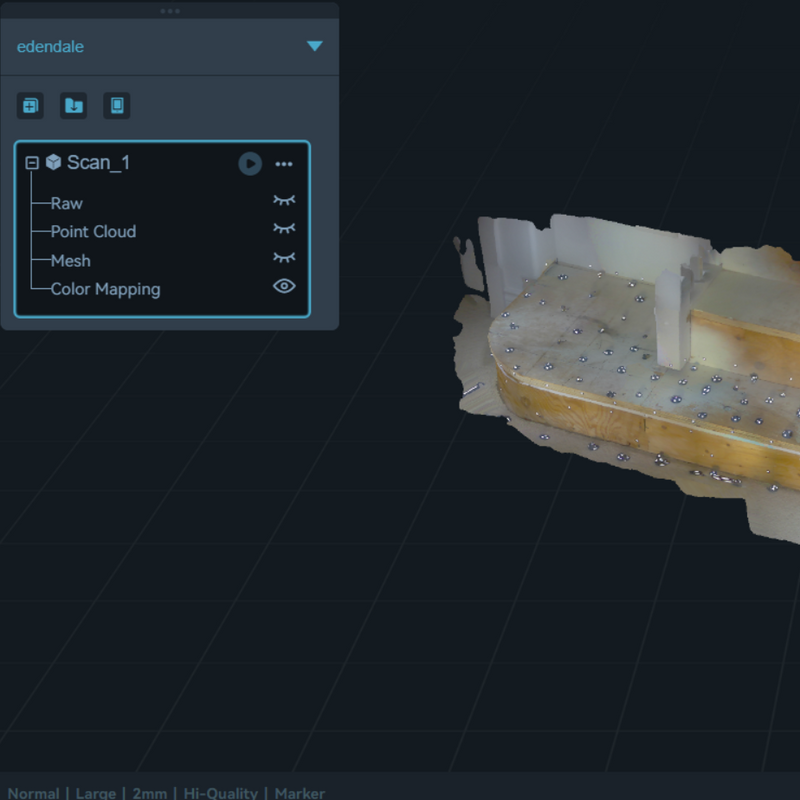Show the Point Cloud layer

click(284, 228)
